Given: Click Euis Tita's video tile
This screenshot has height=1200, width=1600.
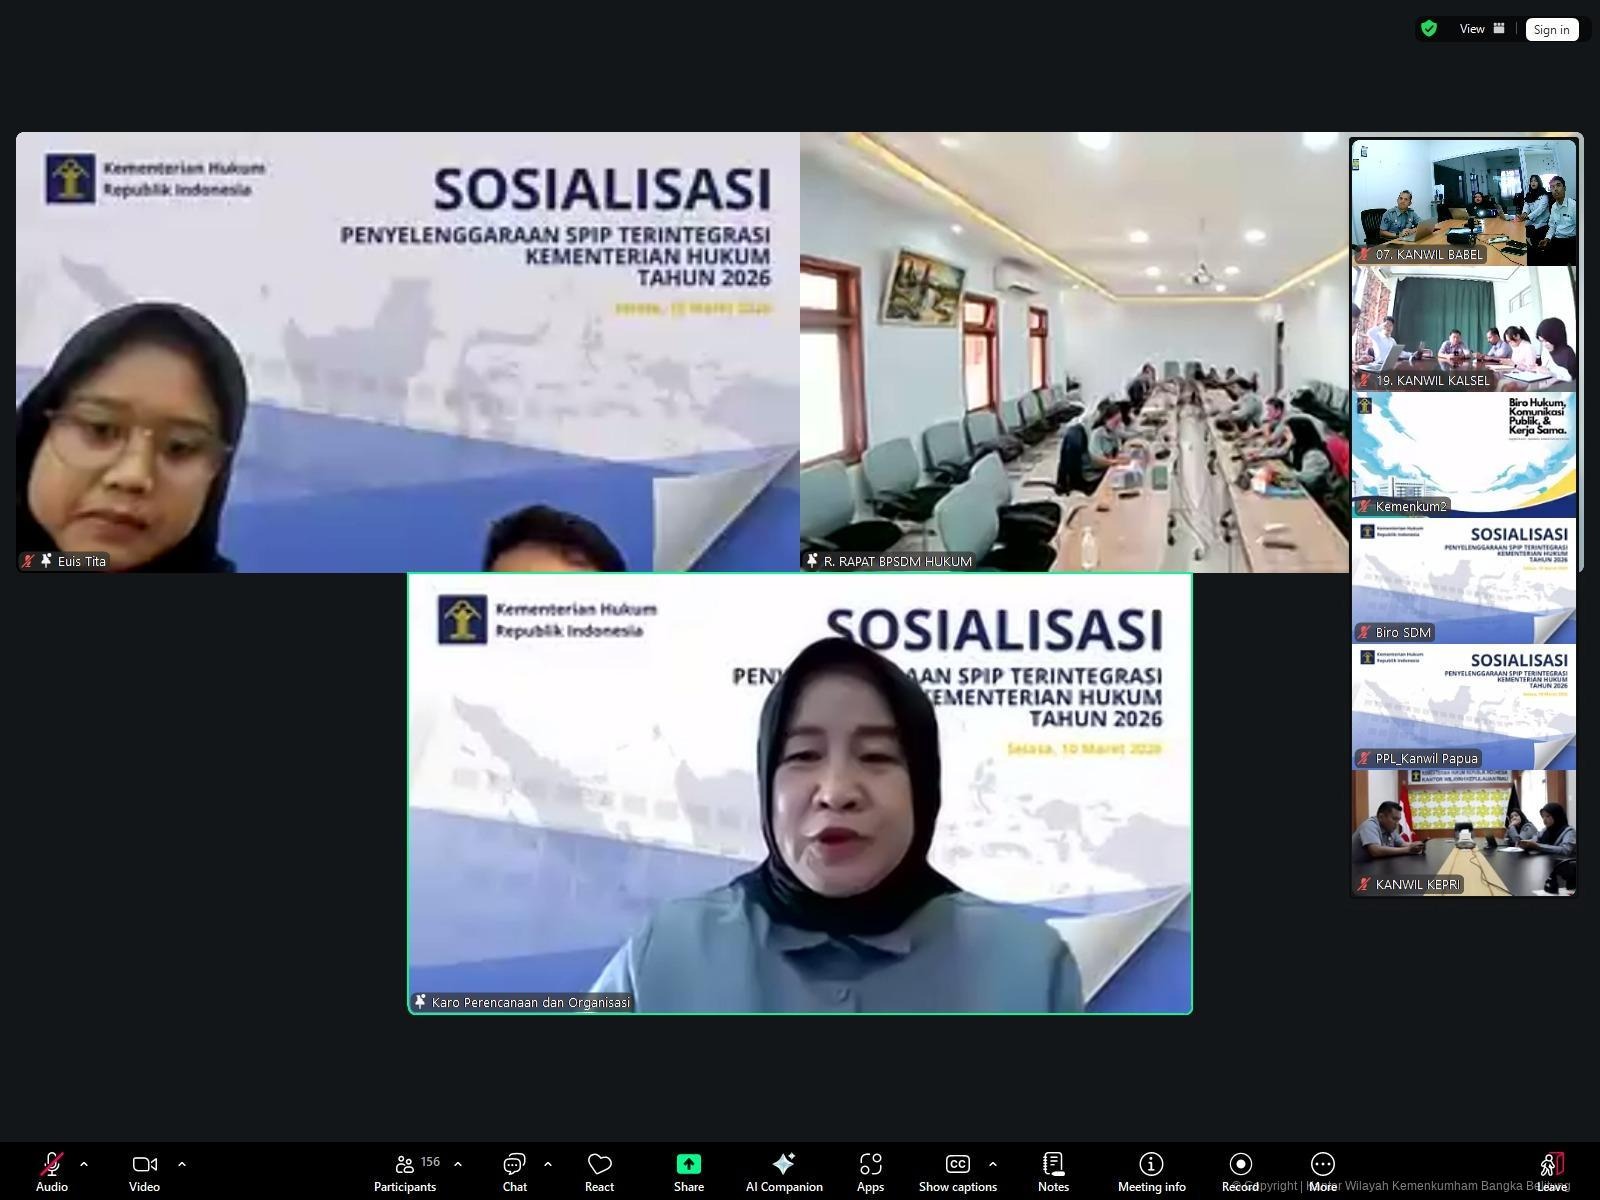Looking at the screenshot, I should 408,352.
